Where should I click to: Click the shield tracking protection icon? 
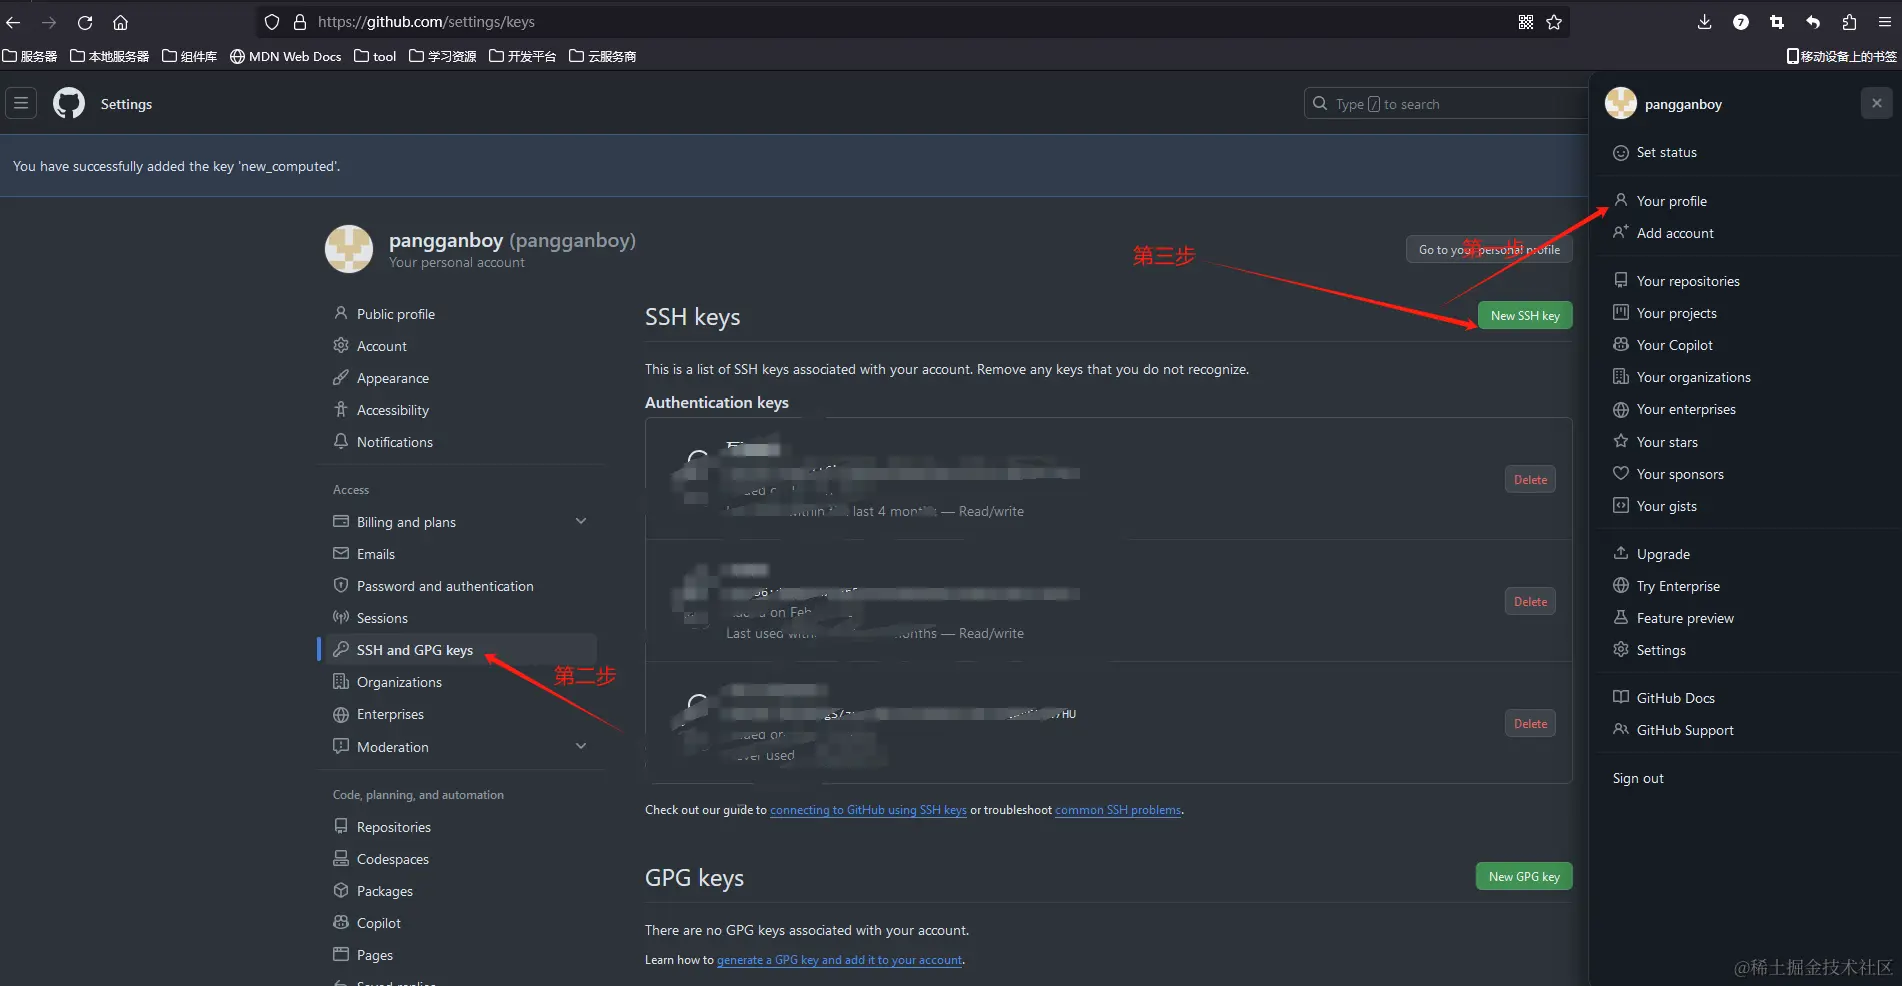[x=272, y=22]
